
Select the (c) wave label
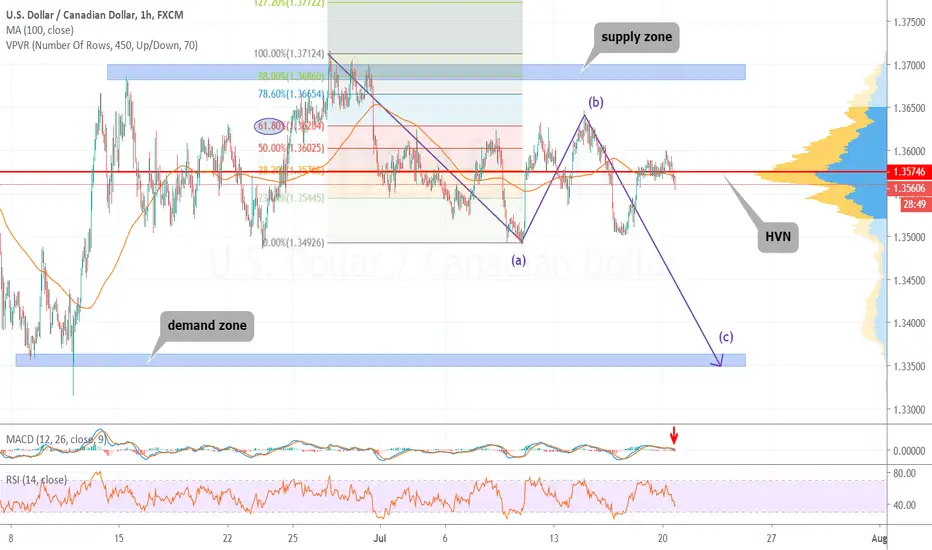coord(726,337)
